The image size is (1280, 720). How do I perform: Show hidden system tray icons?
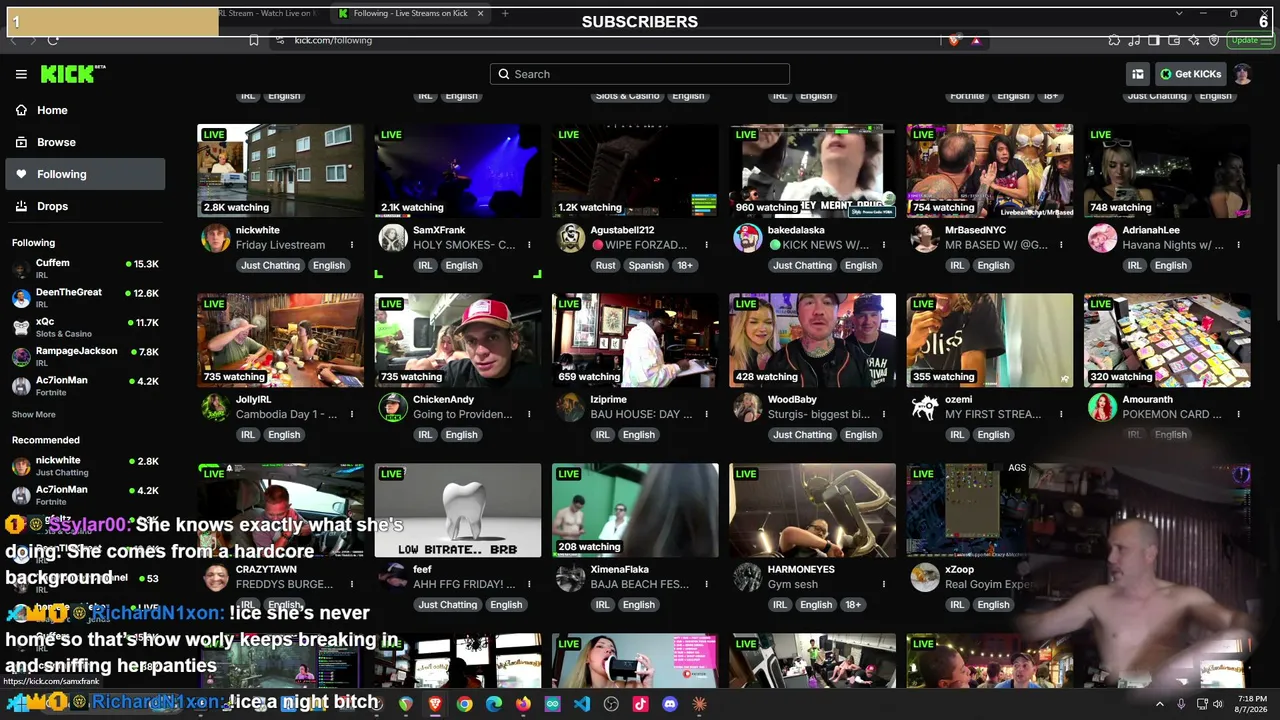[x=1160, y=704]
